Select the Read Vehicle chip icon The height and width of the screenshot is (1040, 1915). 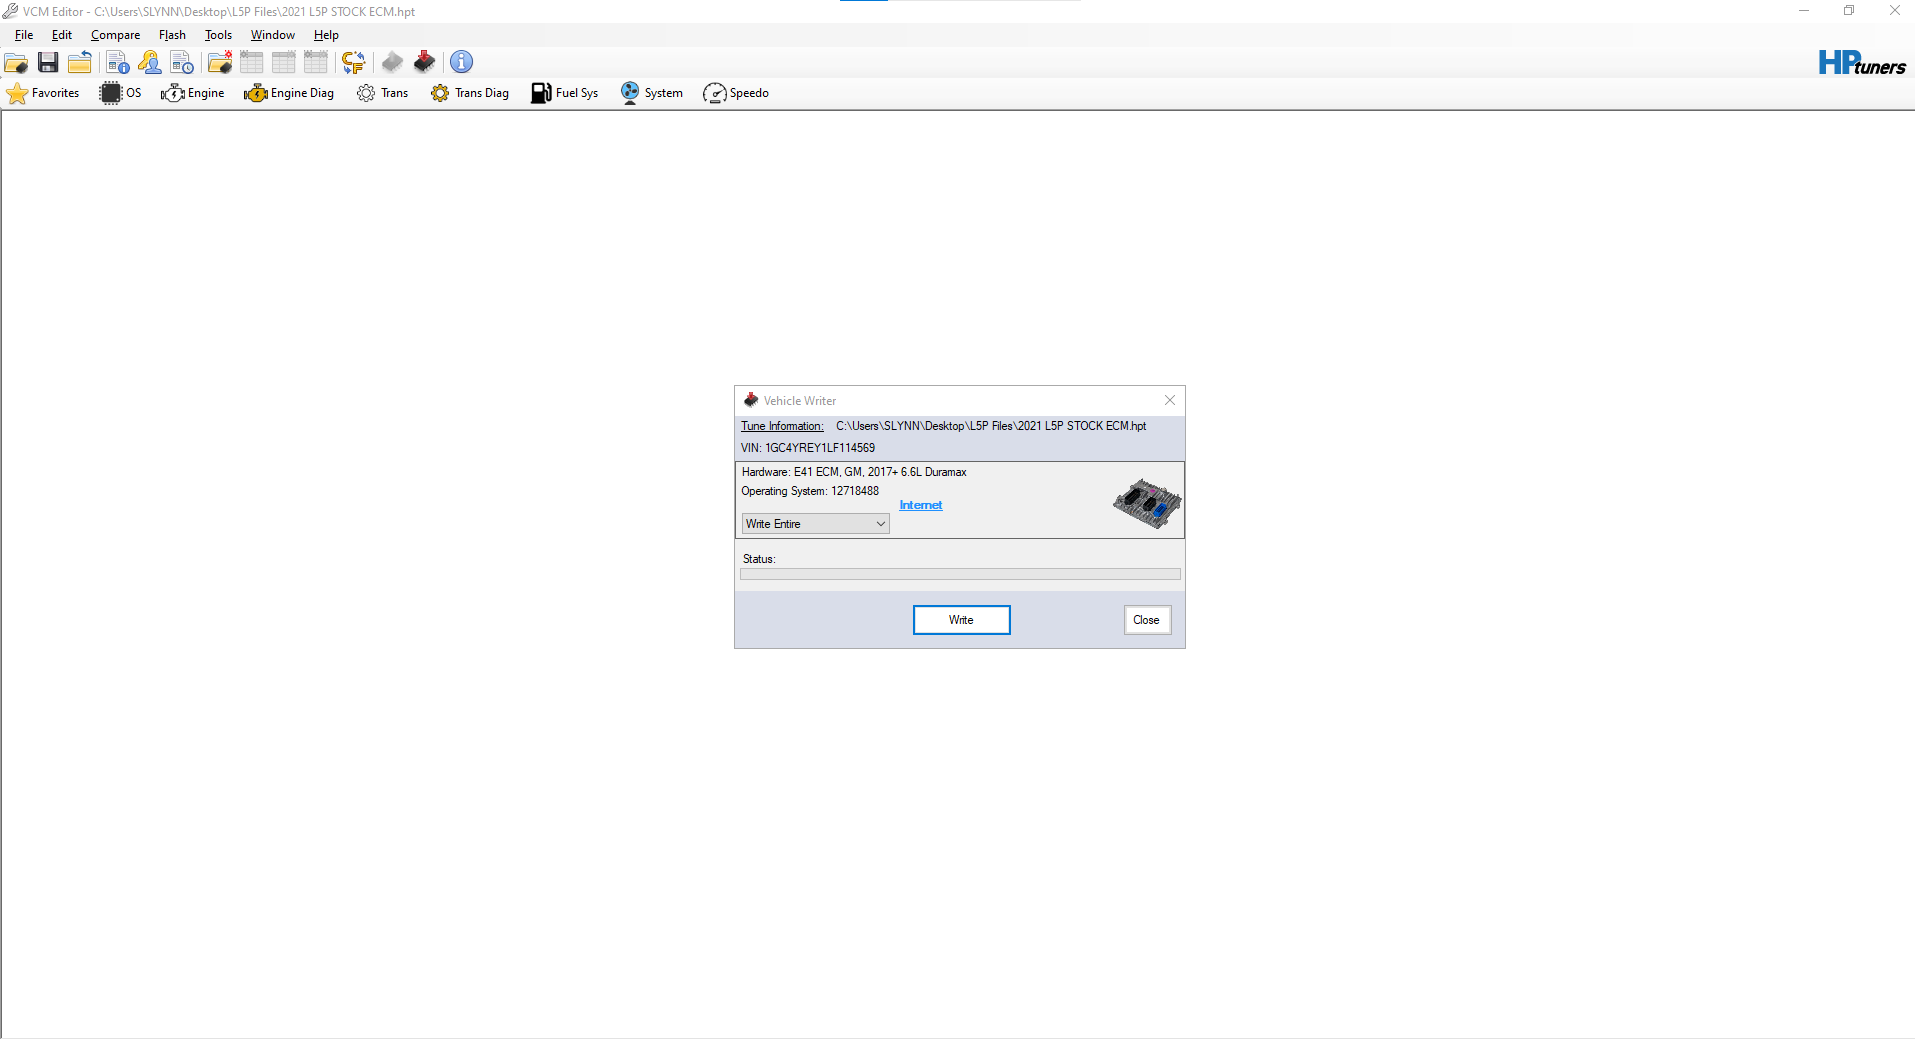click(x=391, y=62)
